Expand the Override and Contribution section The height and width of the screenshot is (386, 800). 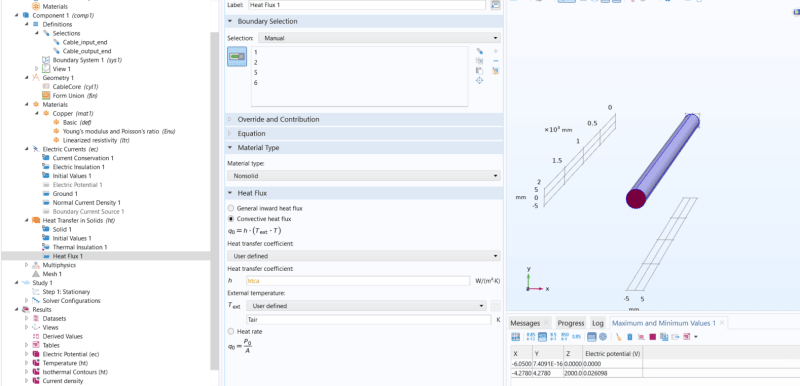(229, 119)
